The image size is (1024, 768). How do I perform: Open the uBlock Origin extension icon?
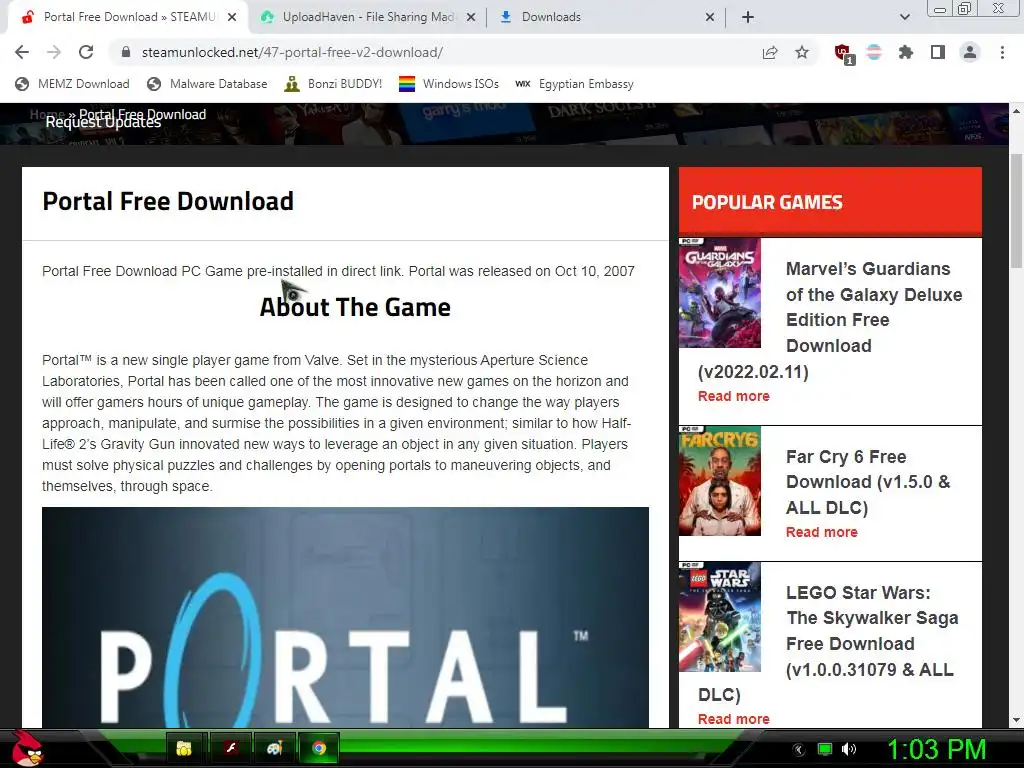844,54
